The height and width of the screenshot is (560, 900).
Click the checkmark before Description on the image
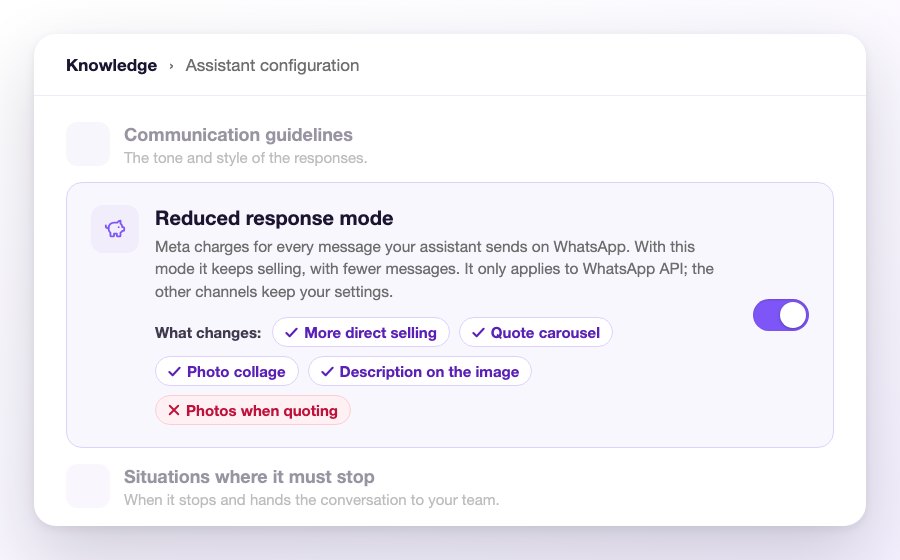pyautogui.click(x=327, y=372)
